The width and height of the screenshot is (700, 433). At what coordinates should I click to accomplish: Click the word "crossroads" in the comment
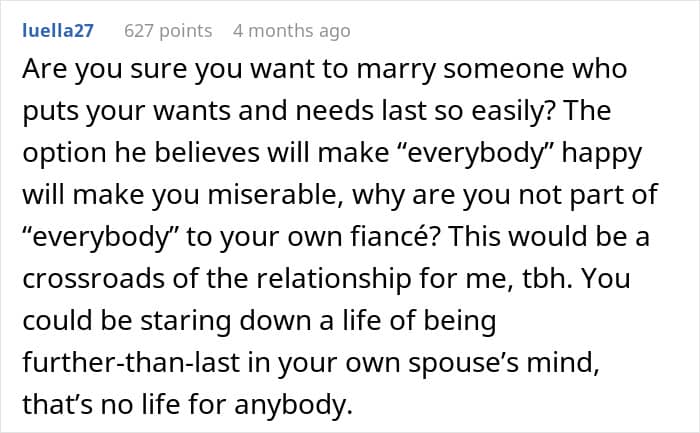click(x=94, y=279)
